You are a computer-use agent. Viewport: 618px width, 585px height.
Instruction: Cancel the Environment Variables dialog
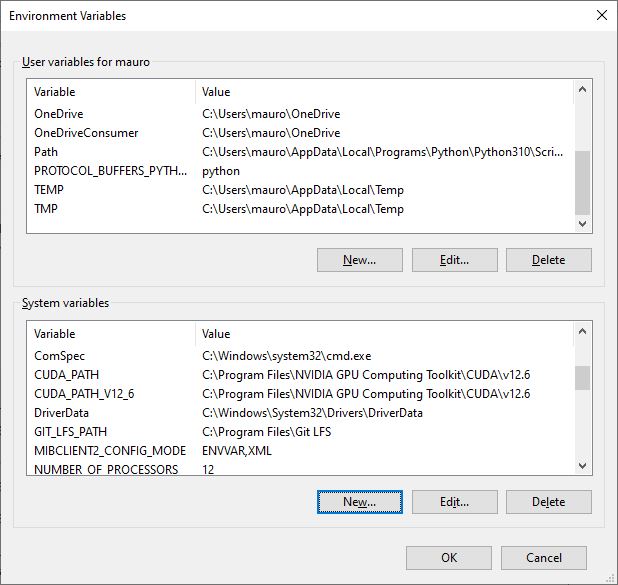[544, 558]
